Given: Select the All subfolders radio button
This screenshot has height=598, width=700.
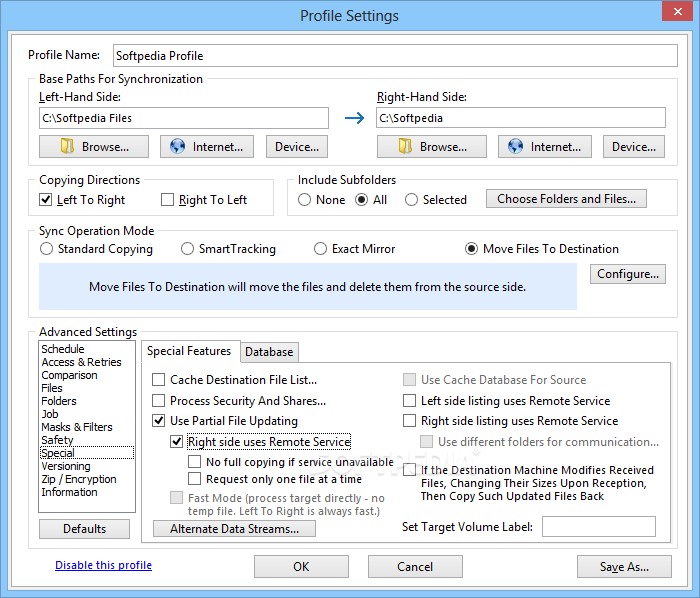Looking at the screenshot, I should (362, 199).
